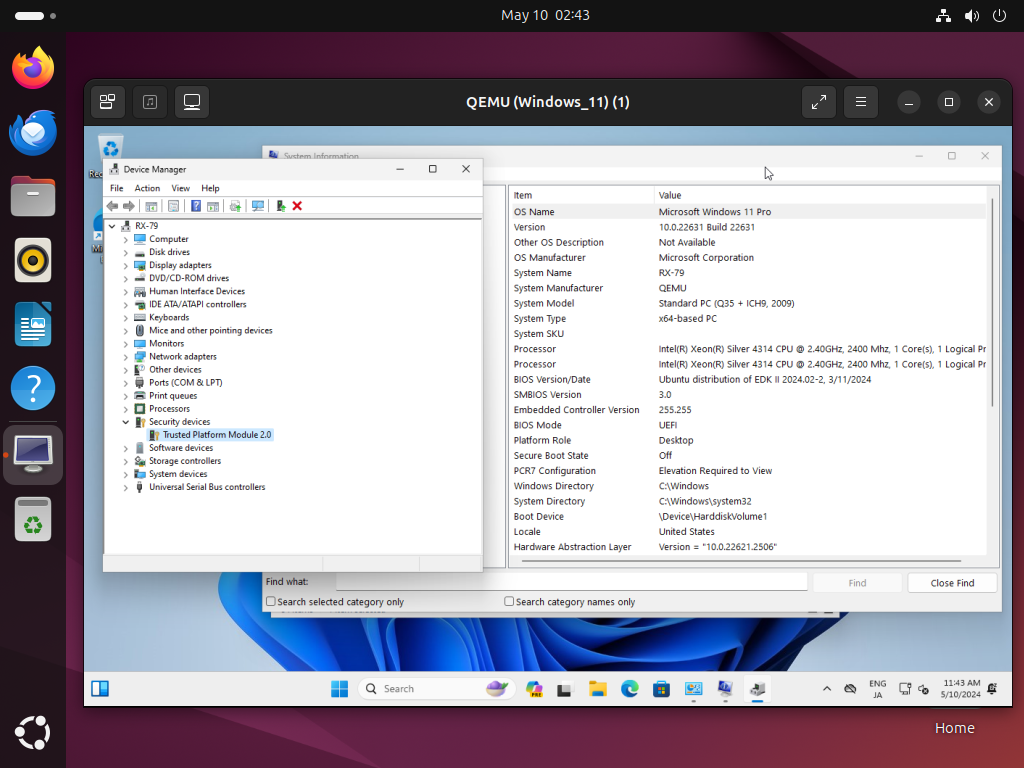Click the Close Find button
This screenshot has height=768, width=1024.
point(952,583)
